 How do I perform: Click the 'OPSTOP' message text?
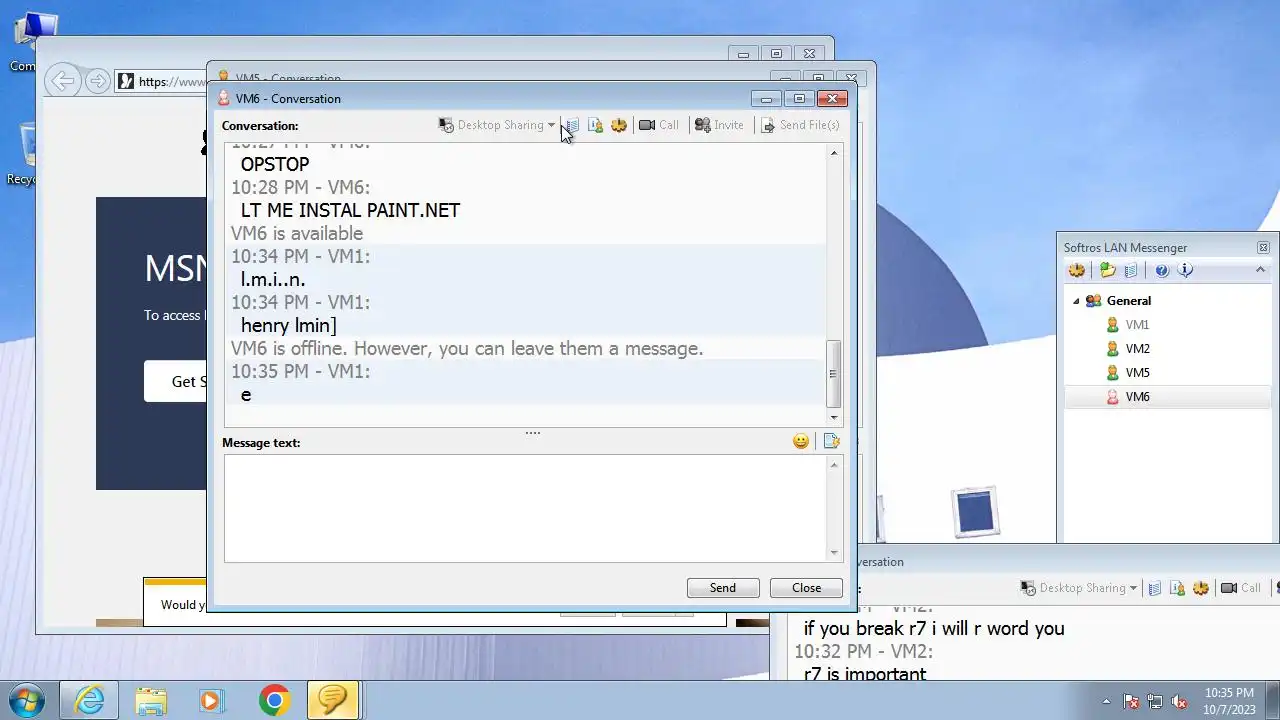point(275,164)
